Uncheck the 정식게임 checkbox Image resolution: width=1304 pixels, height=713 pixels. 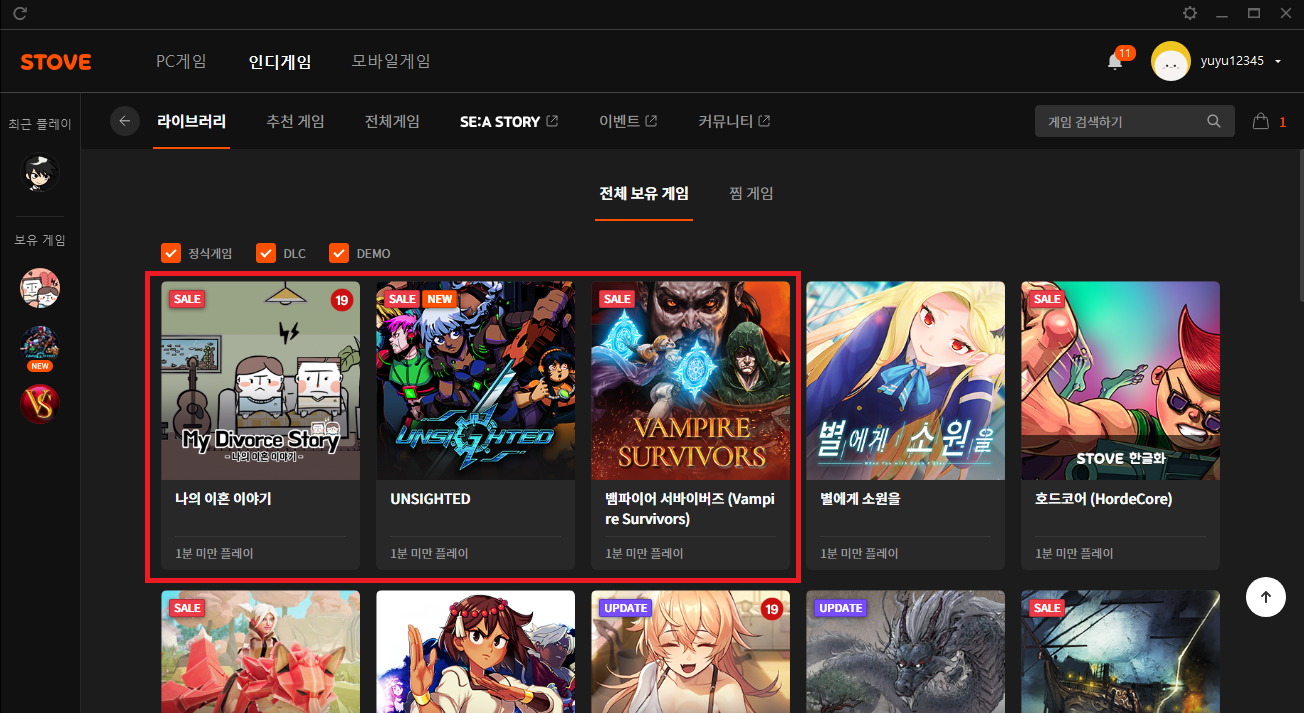pos(171,253)
